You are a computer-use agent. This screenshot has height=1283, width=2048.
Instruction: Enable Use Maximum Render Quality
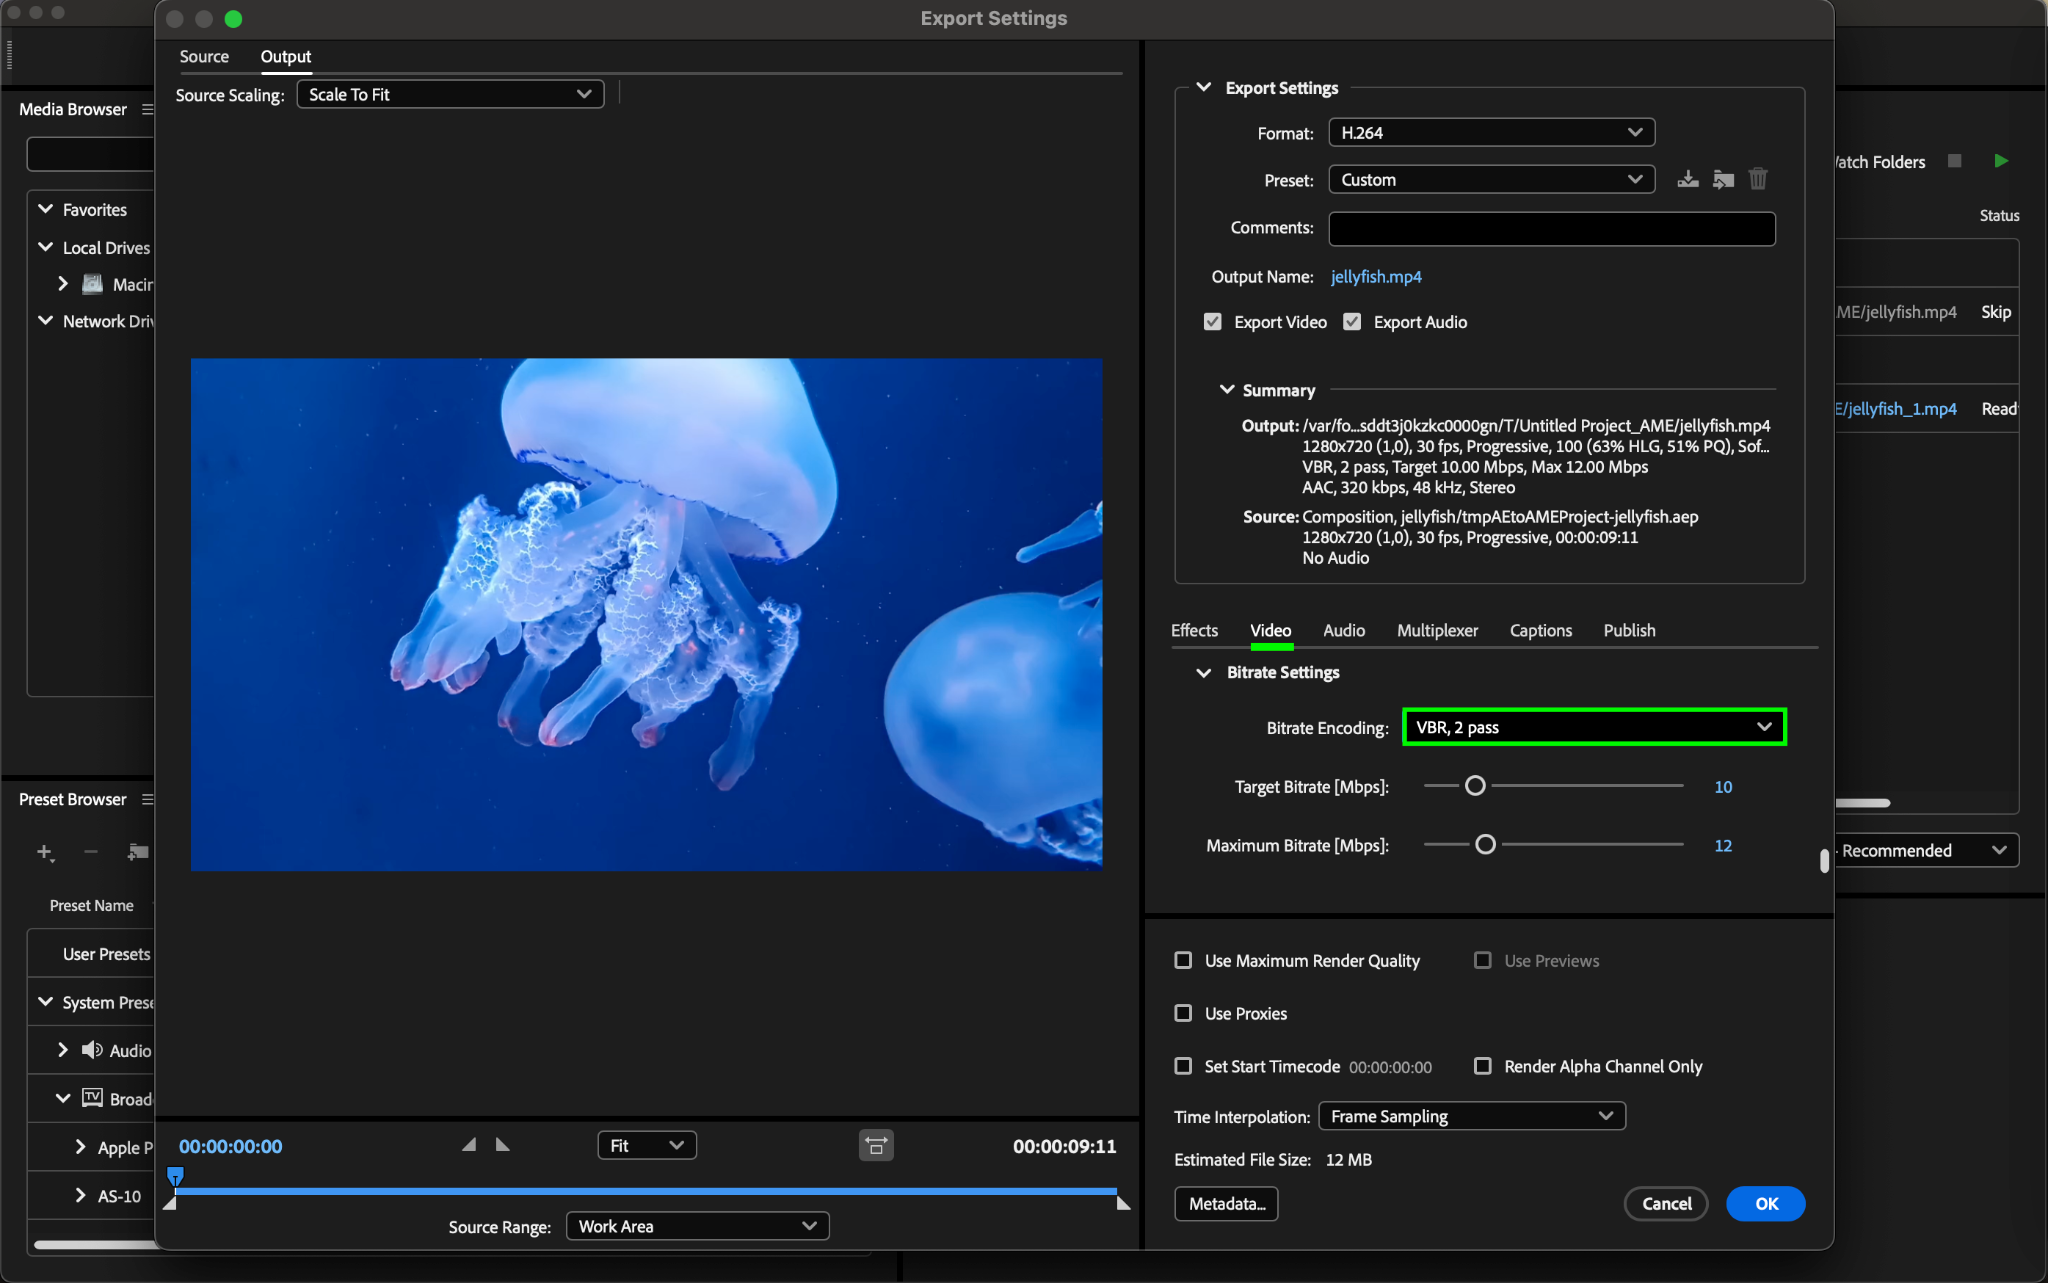pos(1183,960)
